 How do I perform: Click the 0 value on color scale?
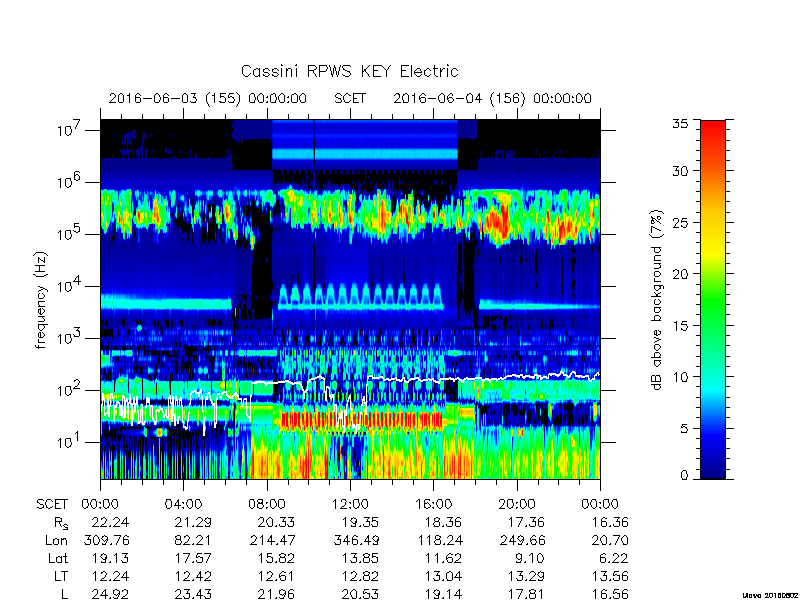[x=684, y=475]
